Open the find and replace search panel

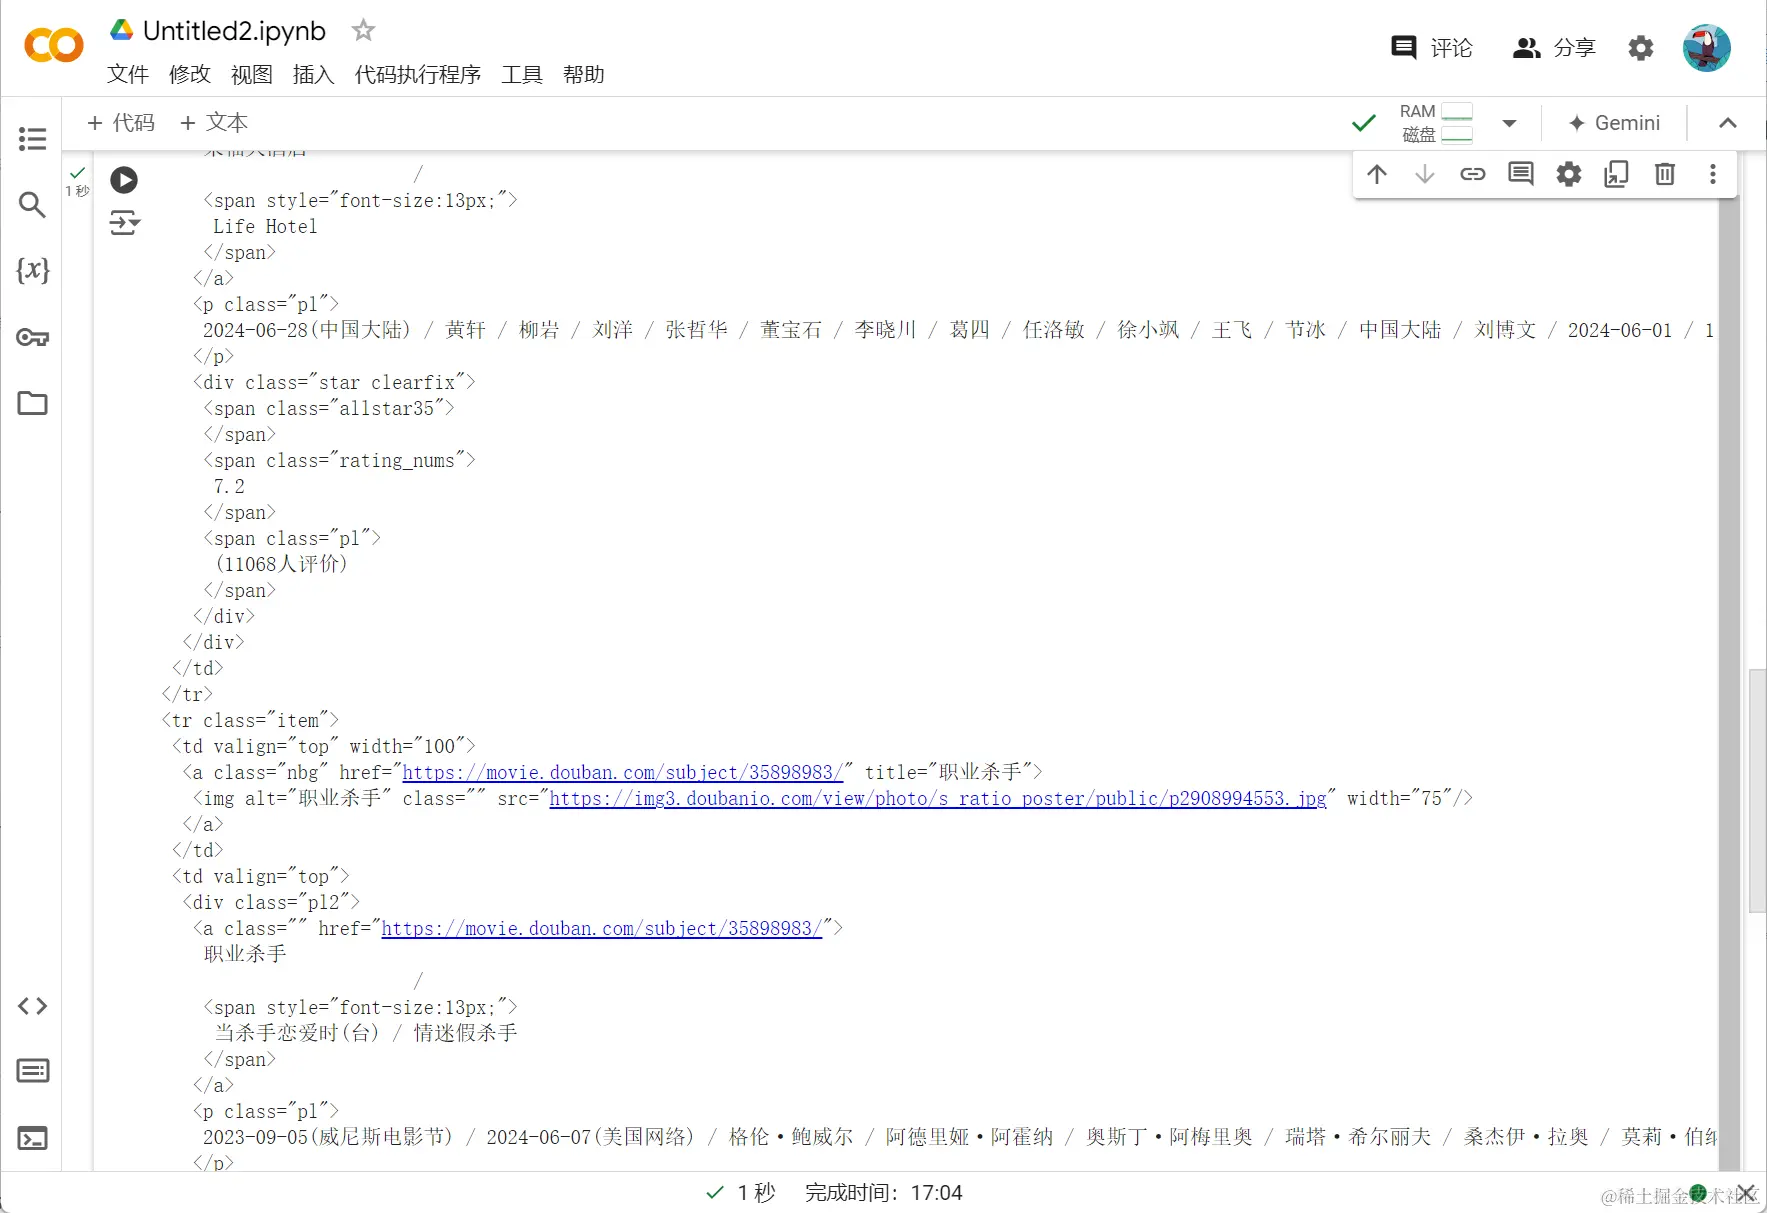point(32,205)
